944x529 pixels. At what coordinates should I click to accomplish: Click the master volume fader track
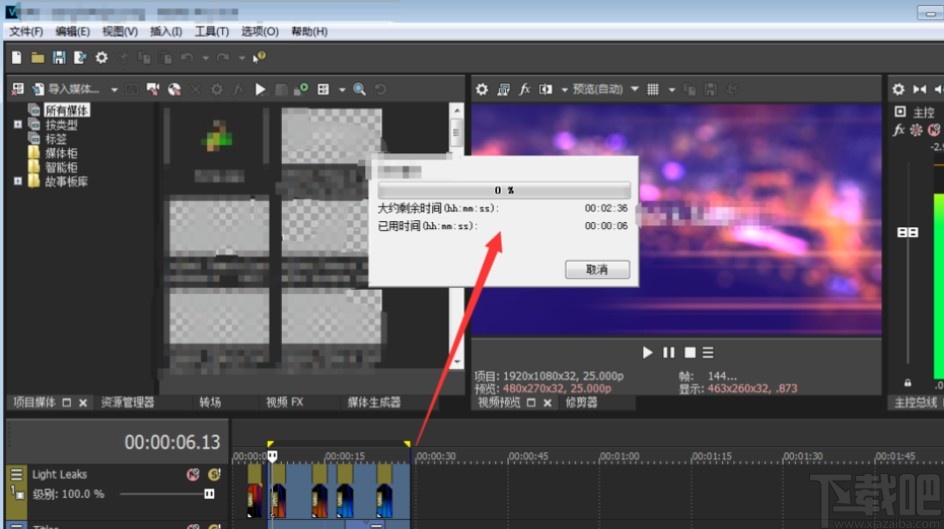(907, 263)
